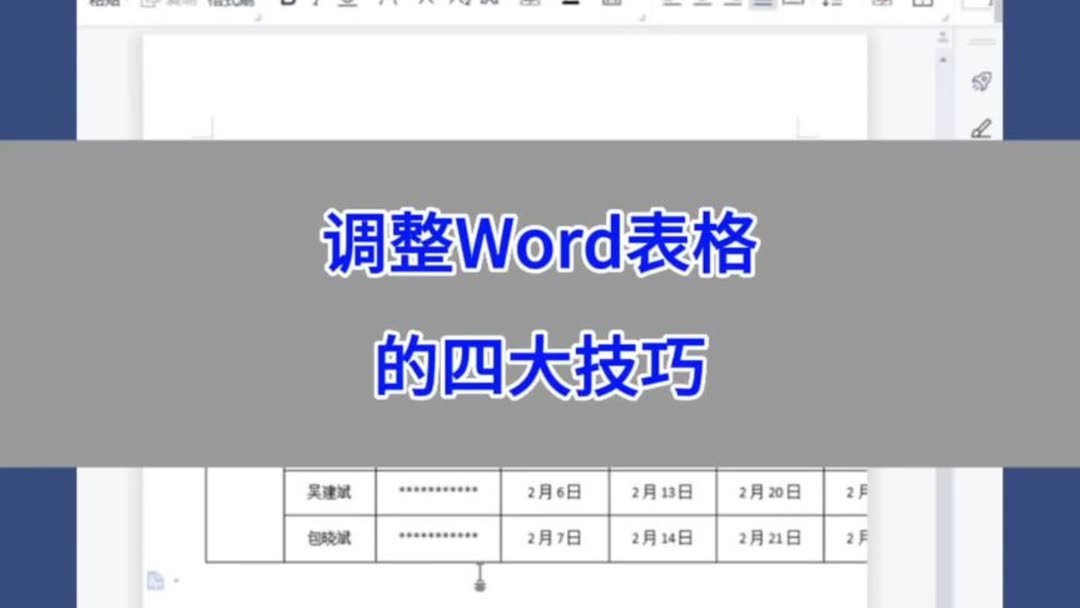Image resolution: width=1080 pixels, height=608 pixels.
Task: Select the ink pen icon in right sidebar
Action: coord(982,127)
